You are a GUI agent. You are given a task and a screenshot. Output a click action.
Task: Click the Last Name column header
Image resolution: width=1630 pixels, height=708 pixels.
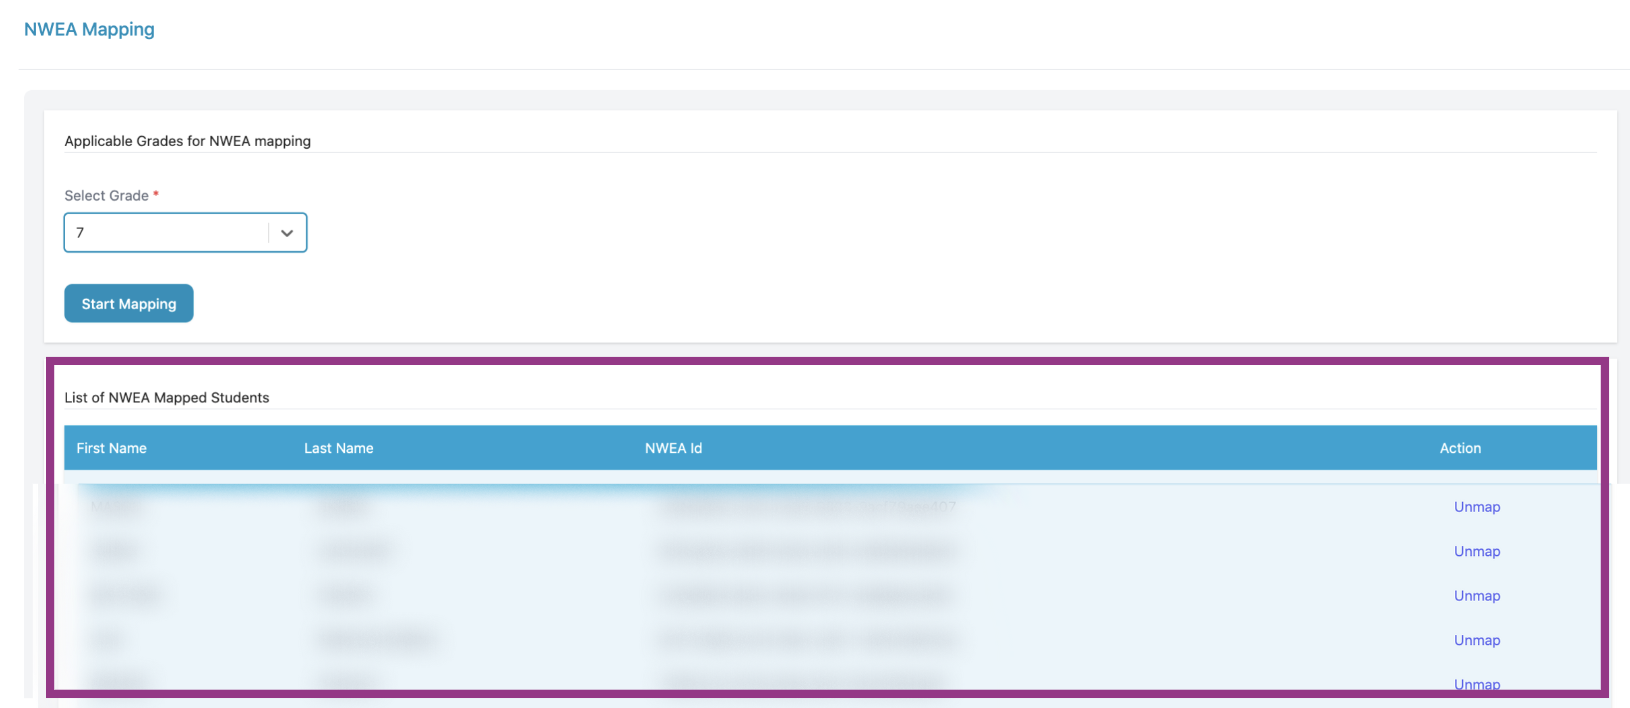(339, 448)
